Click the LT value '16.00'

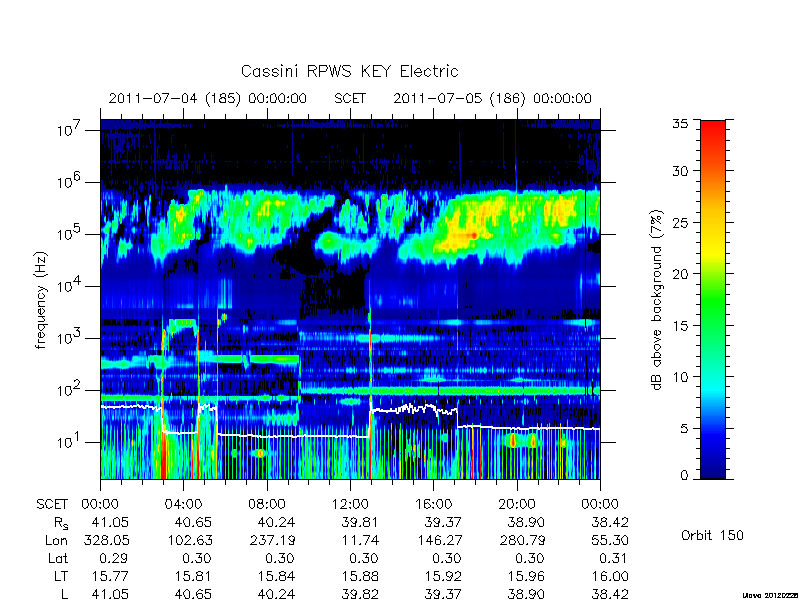(610, 577)
